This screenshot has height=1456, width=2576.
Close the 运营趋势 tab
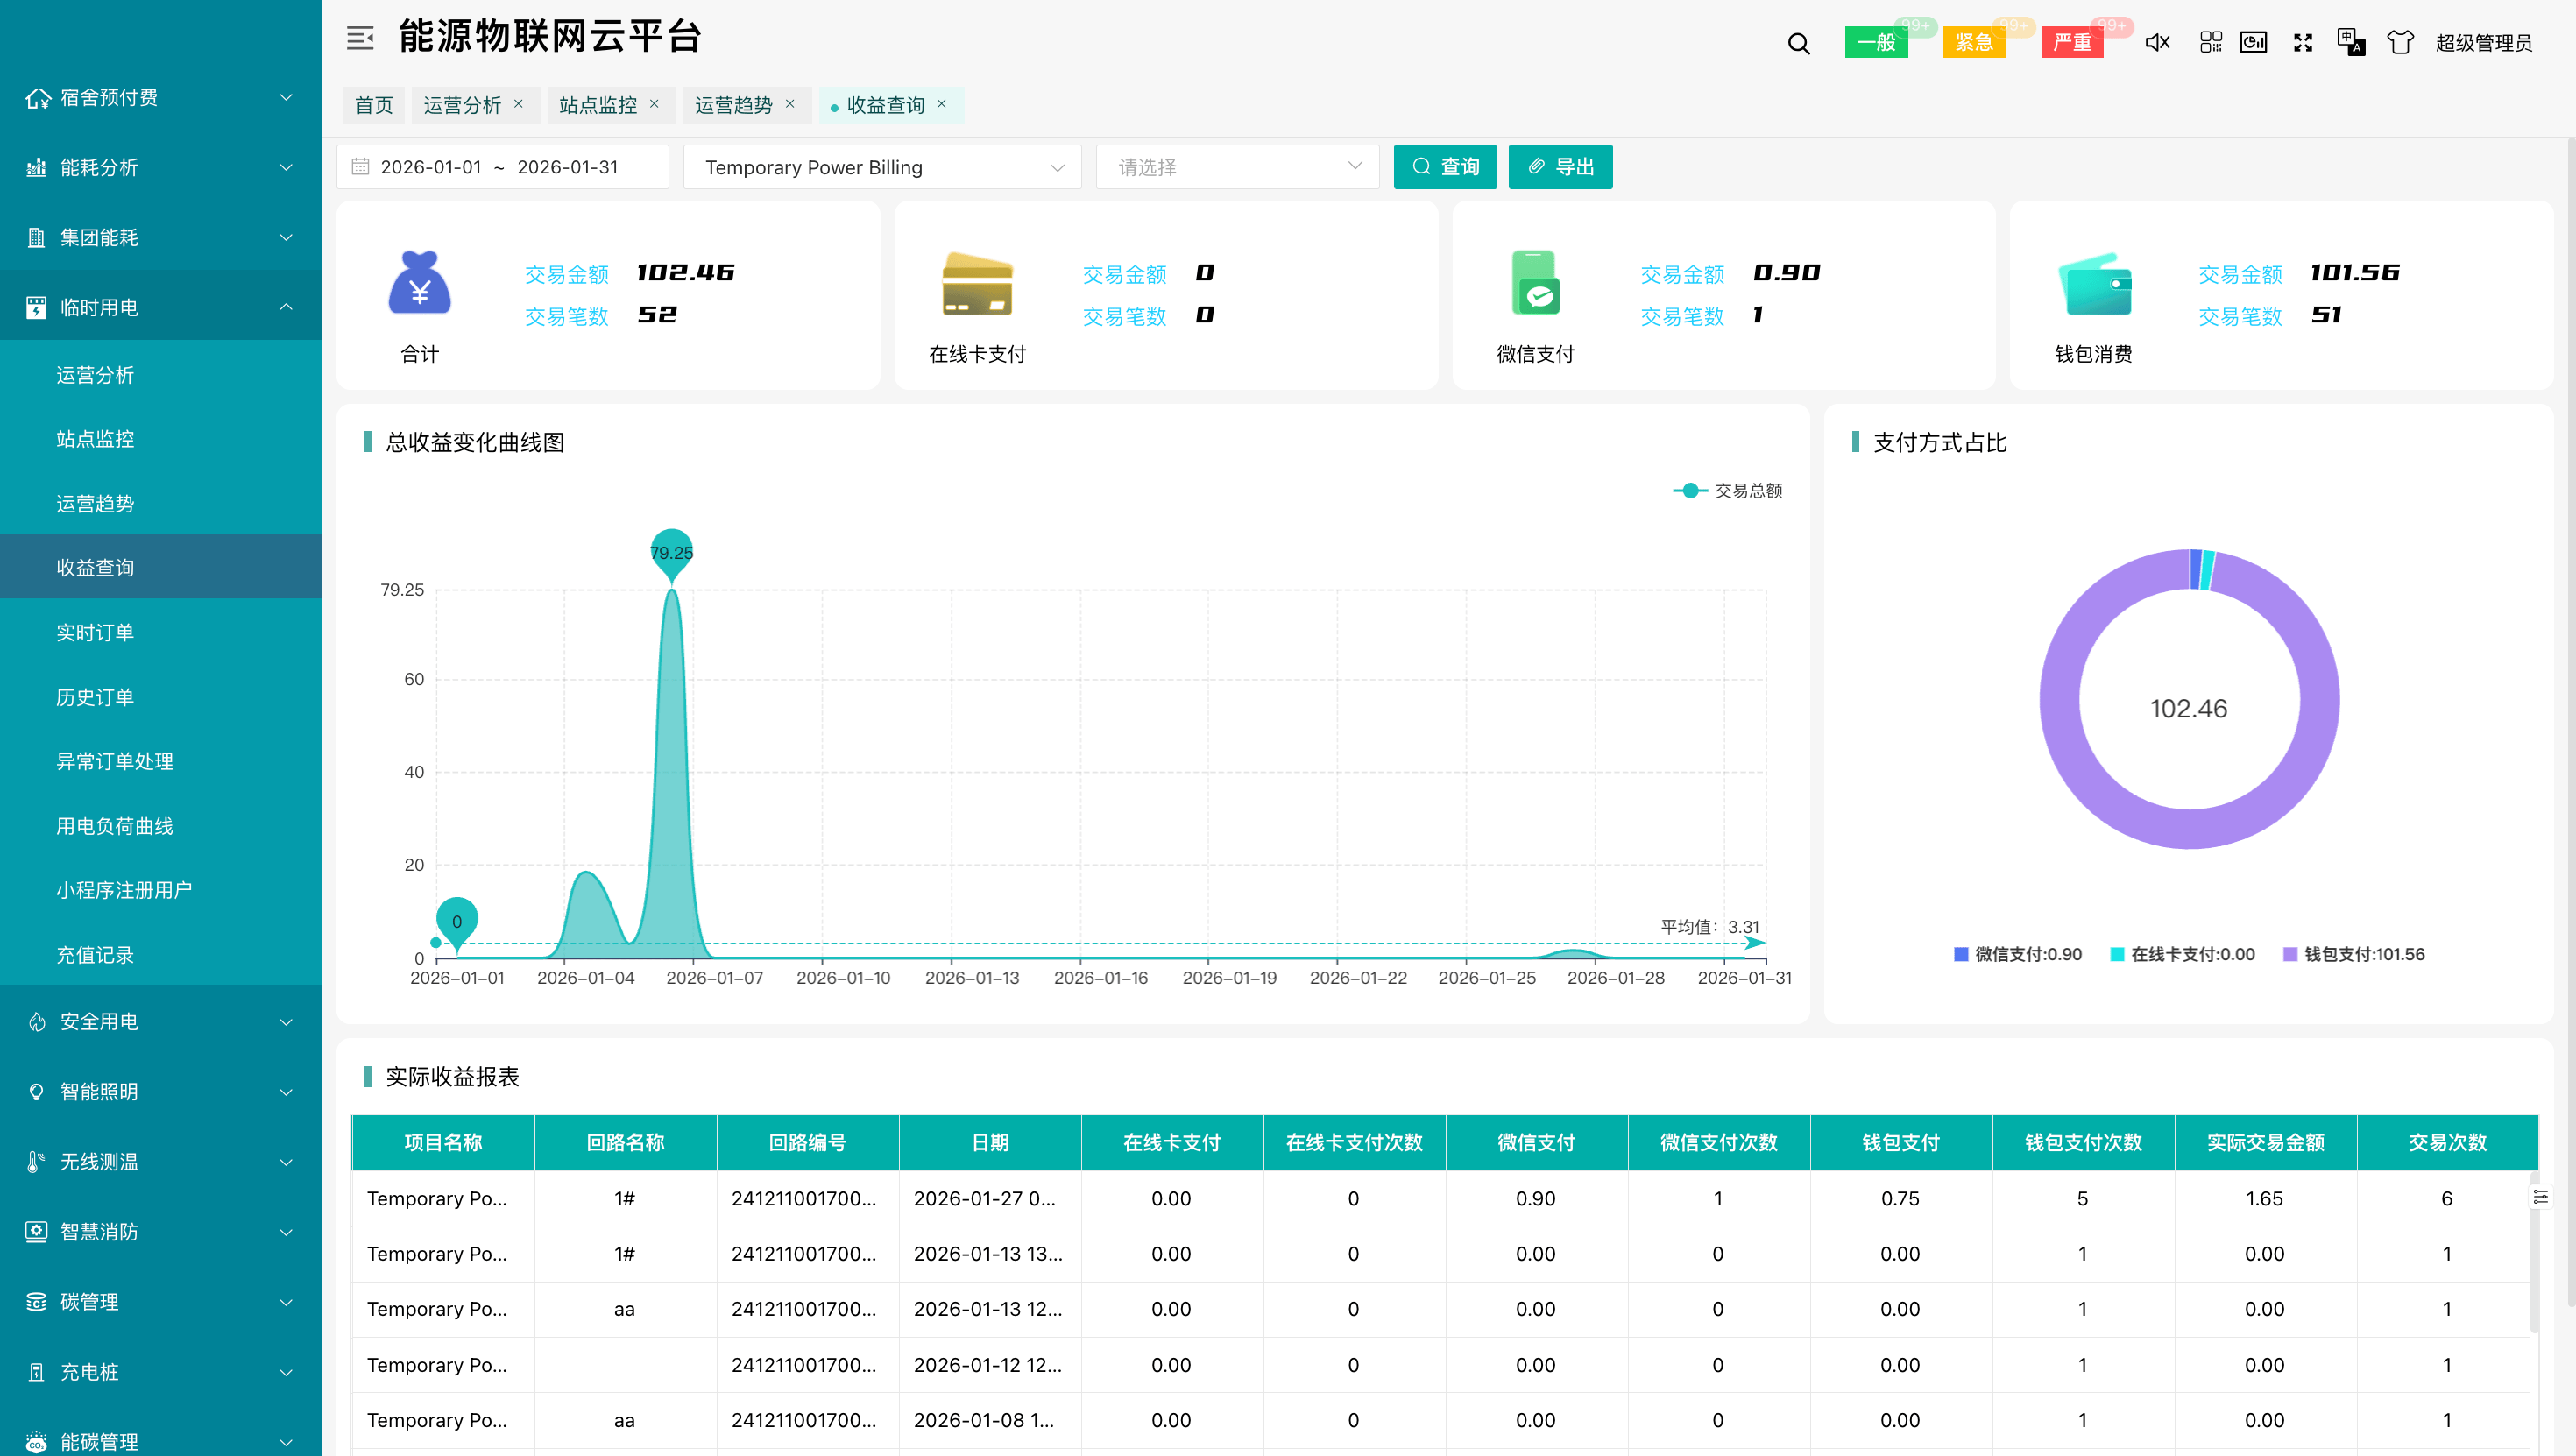pyautogui.click(x=790, y=103)
